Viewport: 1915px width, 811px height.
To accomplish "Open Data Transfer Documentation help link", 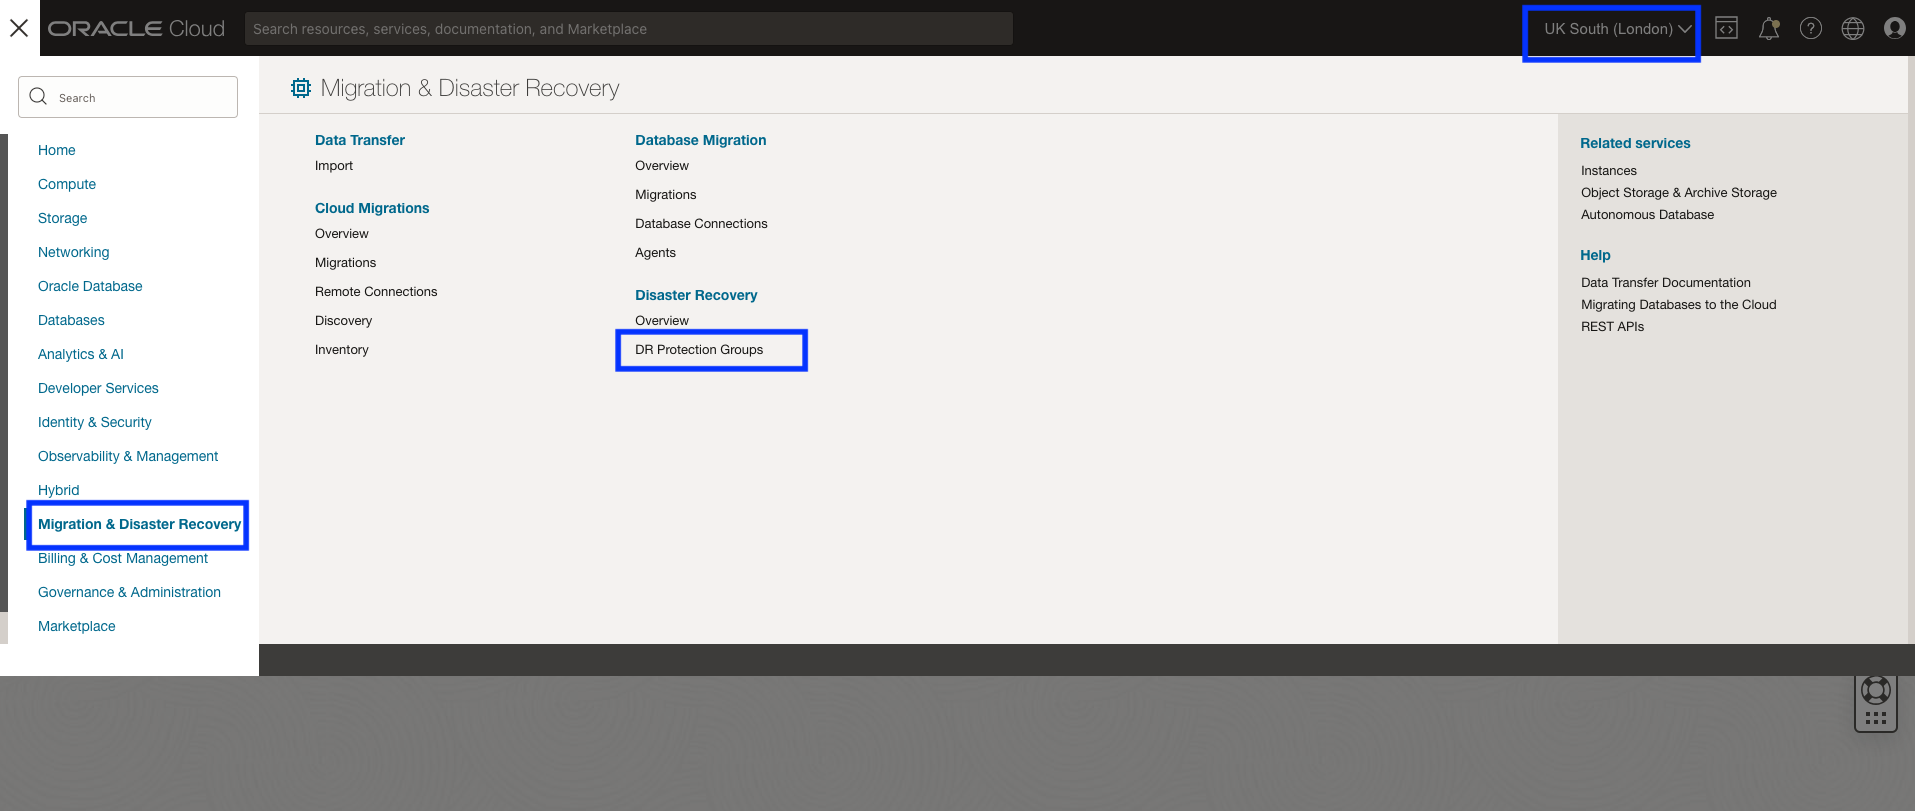I will (x=1666, y=283).
